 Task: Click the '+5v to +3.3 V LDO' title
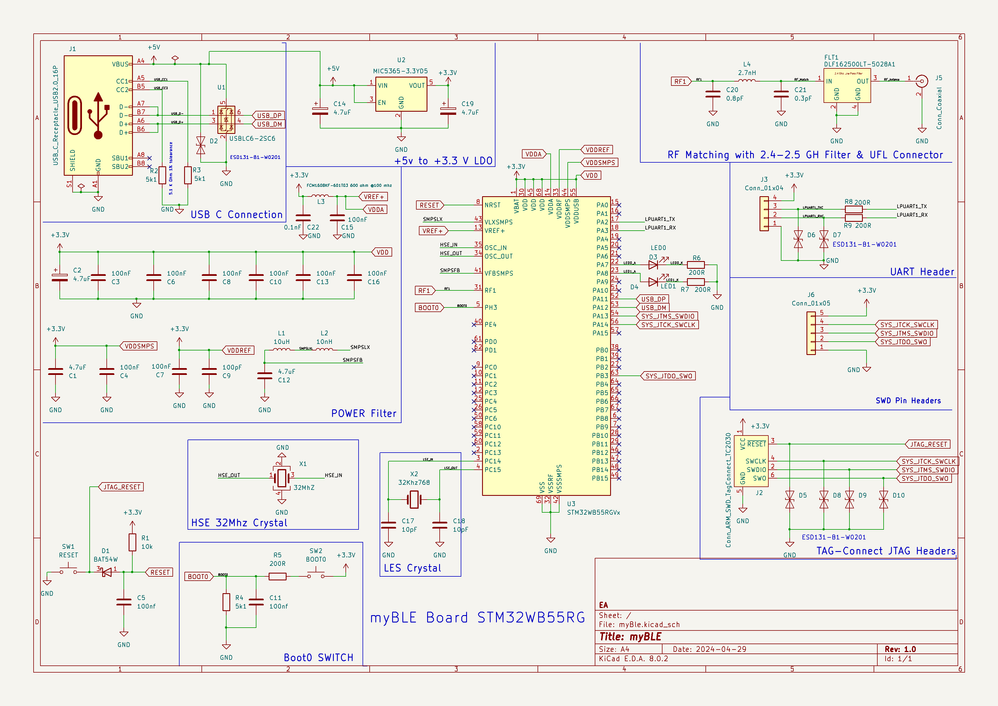click(x=444, y=160)
